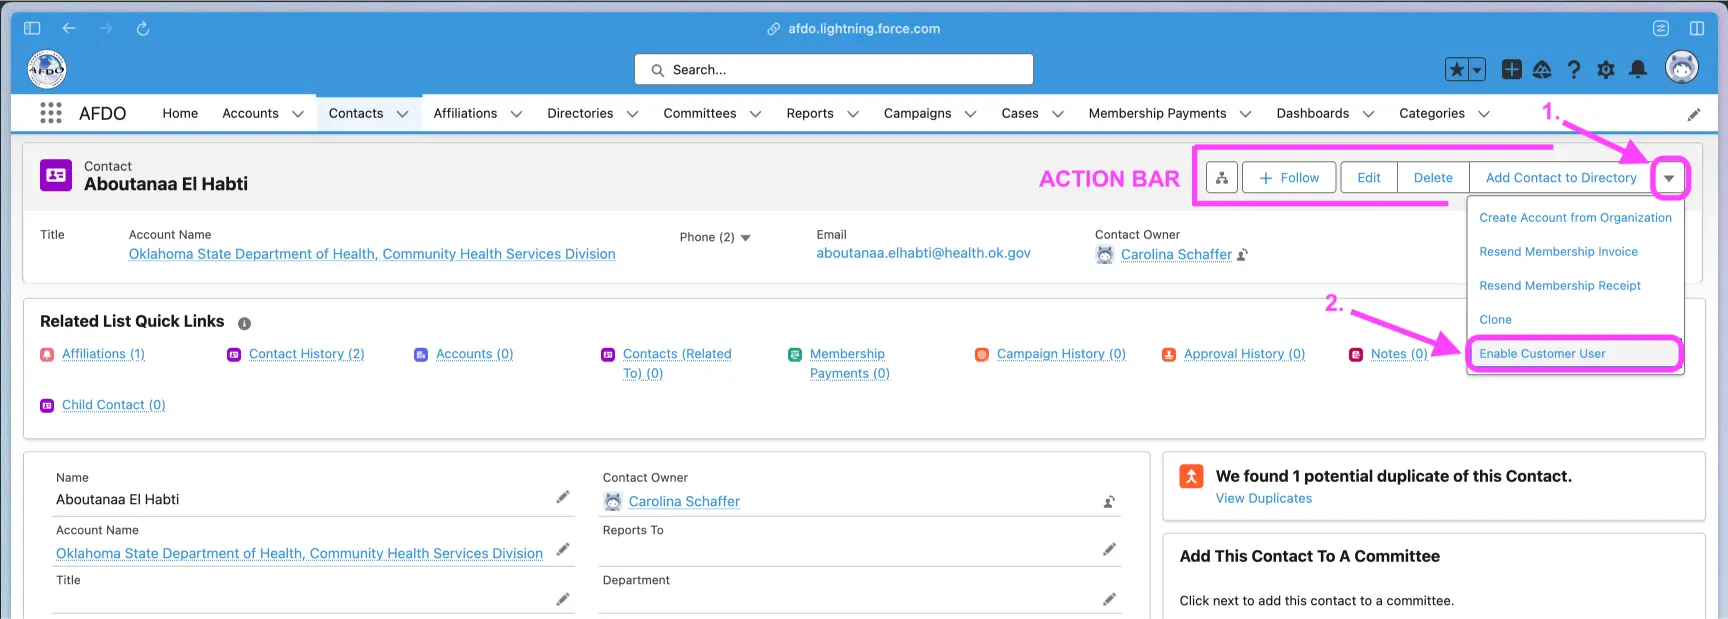
Task: Open Membership Payments (0) quick link
Action: [849, 364]
